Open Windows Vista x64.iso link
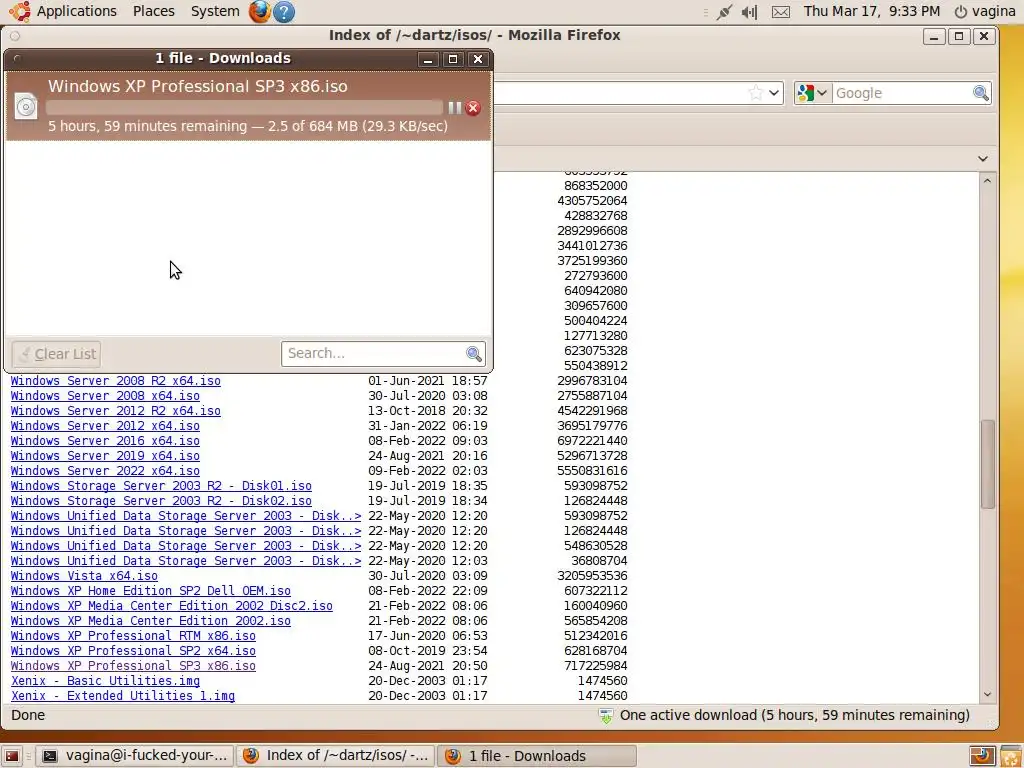This screenshot has width=1024, height=768. [84, 576]
